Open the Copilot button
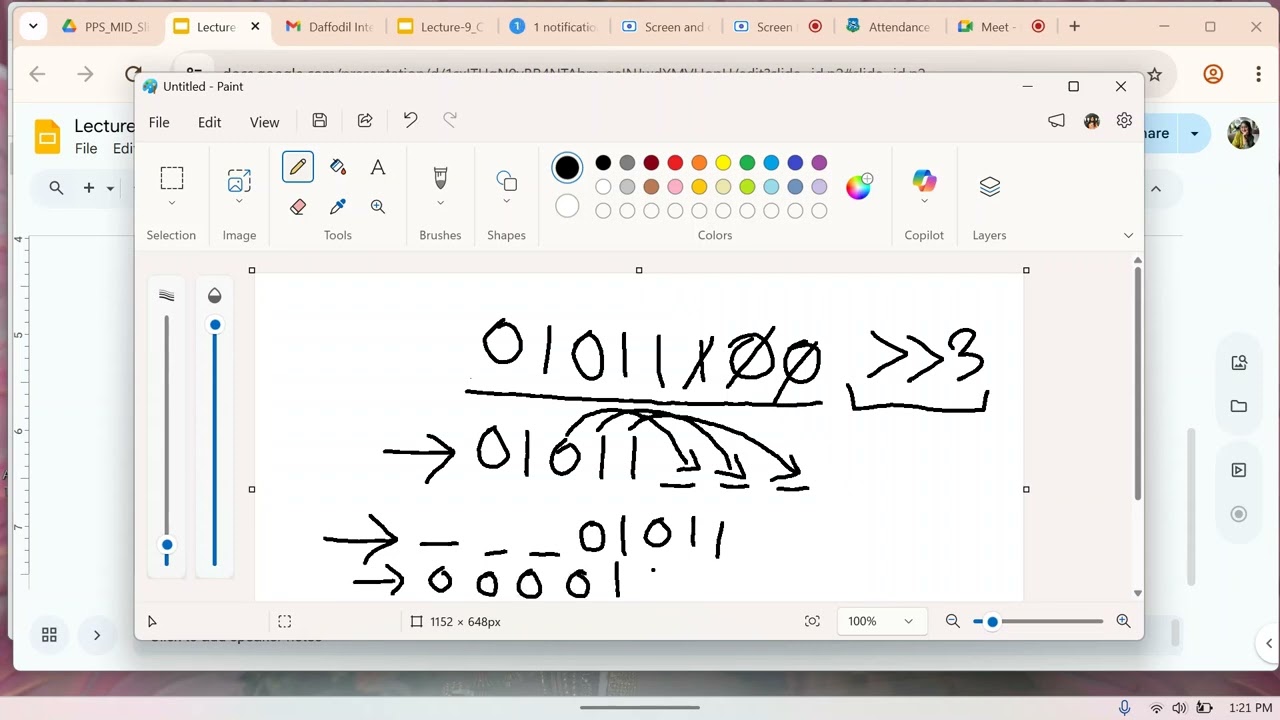1280x720 pixels. click(x=924, y=181)
